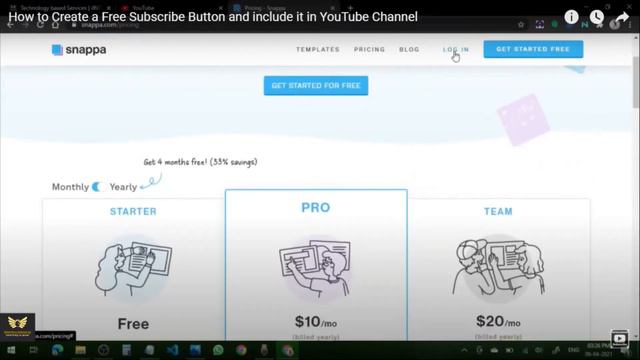
Task: Click the Snappa logo in header
Action: coord(79,50)
